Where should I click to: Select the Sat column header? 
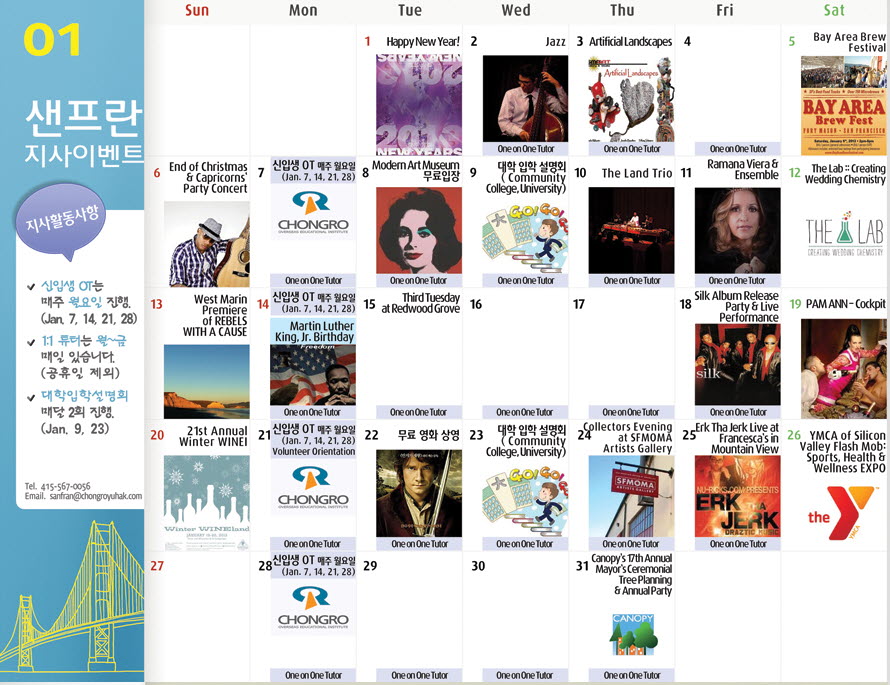834,10
